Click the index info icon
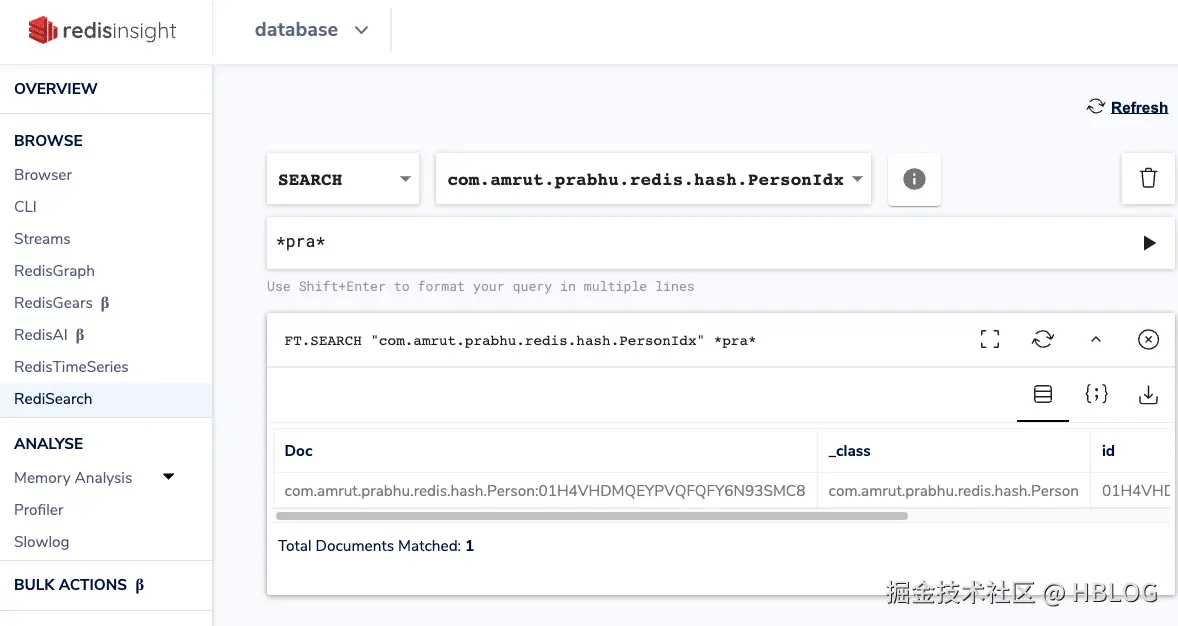The width and height of the screenshot is (1178, 626). (x=914, y=179)
